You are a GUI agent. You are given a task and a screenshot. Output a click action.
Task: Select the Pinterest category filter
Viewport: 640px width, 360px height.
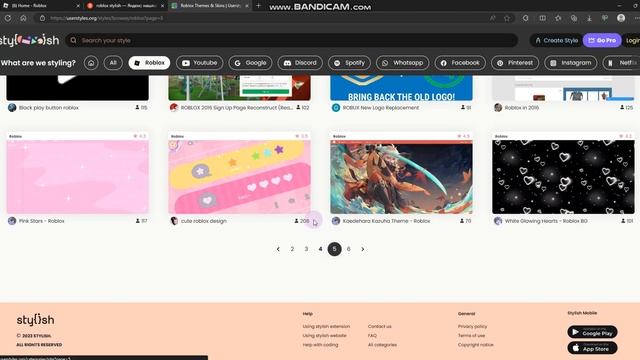[515, 63]
